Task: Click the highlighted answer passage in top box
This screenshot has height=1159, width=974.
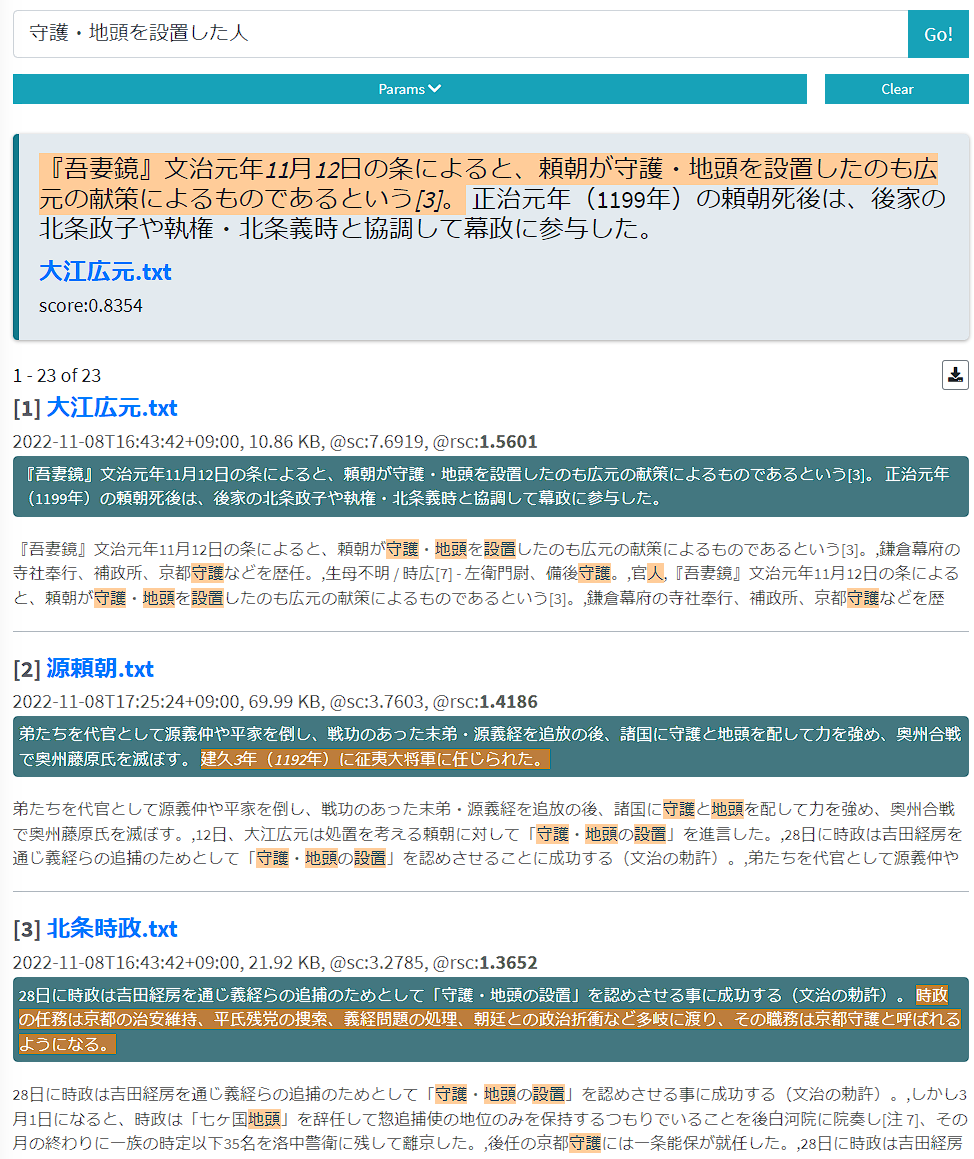Action: (488, 183)
